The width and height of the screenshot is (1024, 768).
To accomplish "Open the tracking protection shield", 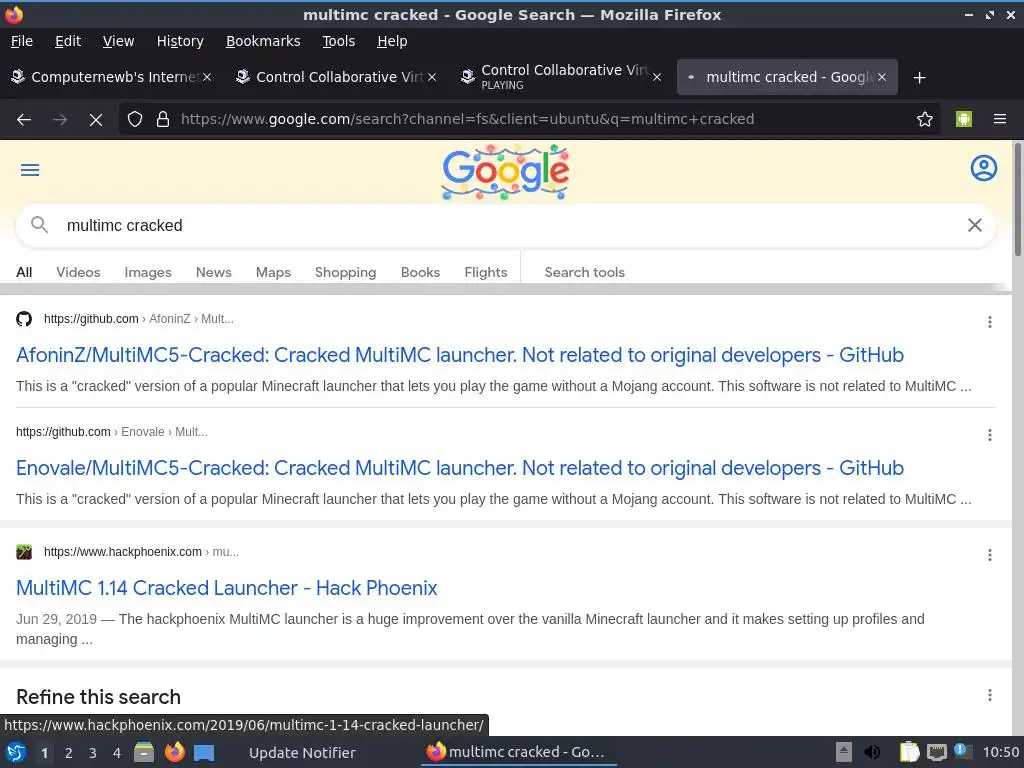I will click(135, 119).
